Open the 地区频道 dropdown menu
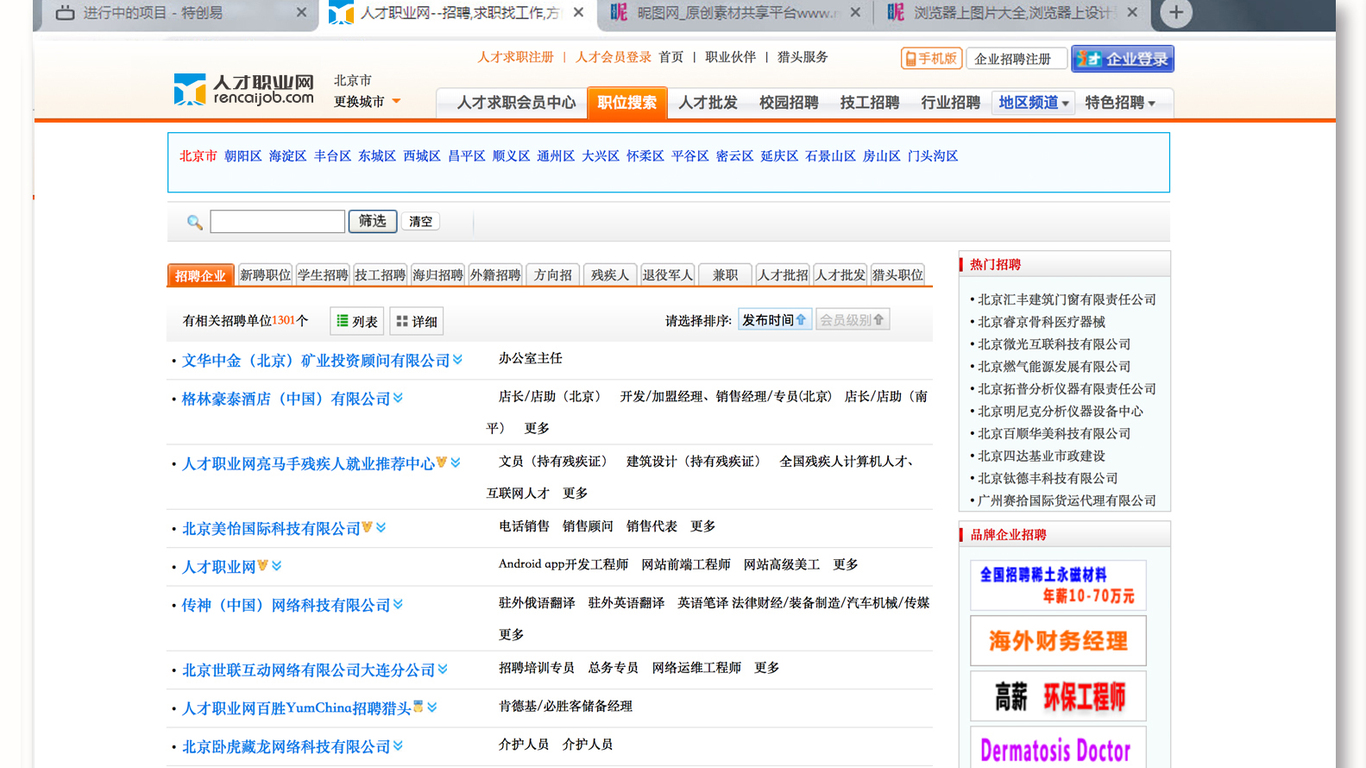This screenshot has height=768, width=1366. pos(1034,102)
